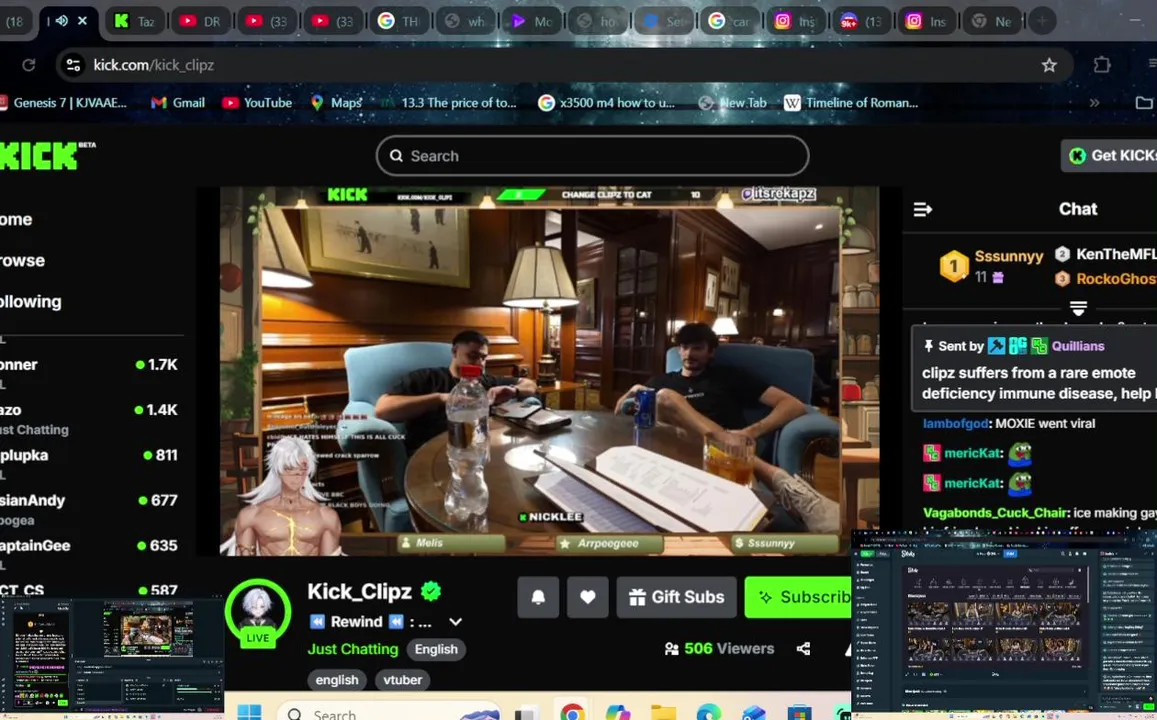Open Vagabonds_Cuck_Chair chat username
Screen dimensions: 1157x720
(x=995, y=513)
